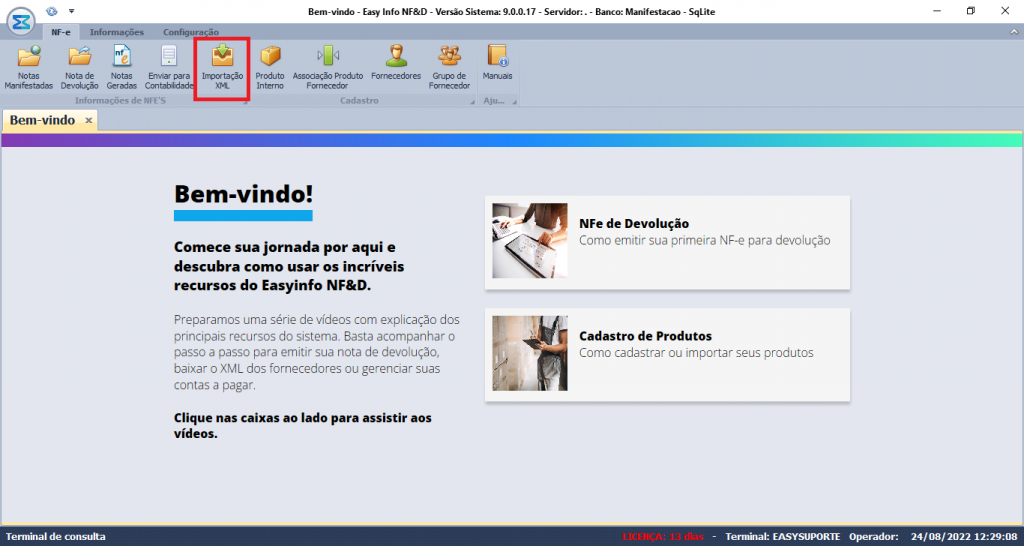Collapse the ribbon with the chevron
Image resolution: width=1024 pixels, height=546 pixels.
(1013, 31)
